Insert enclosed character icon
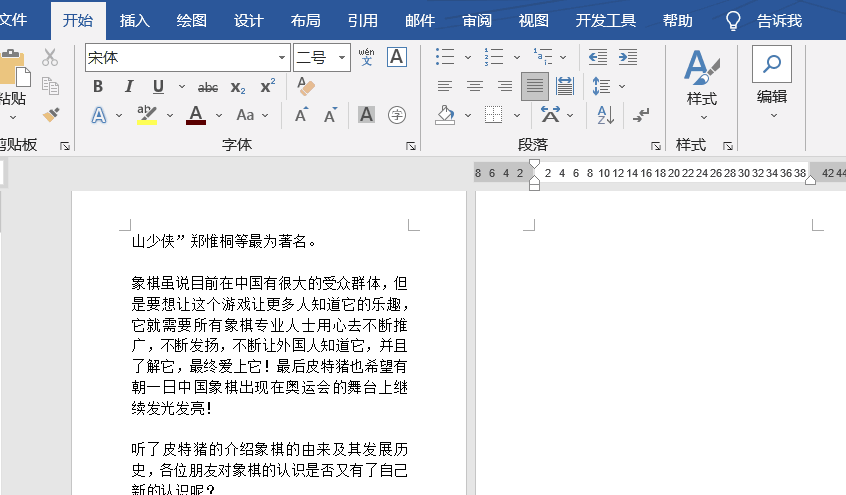Image resolution: width=846 pixels, height=495 pixels. point(397,114)
